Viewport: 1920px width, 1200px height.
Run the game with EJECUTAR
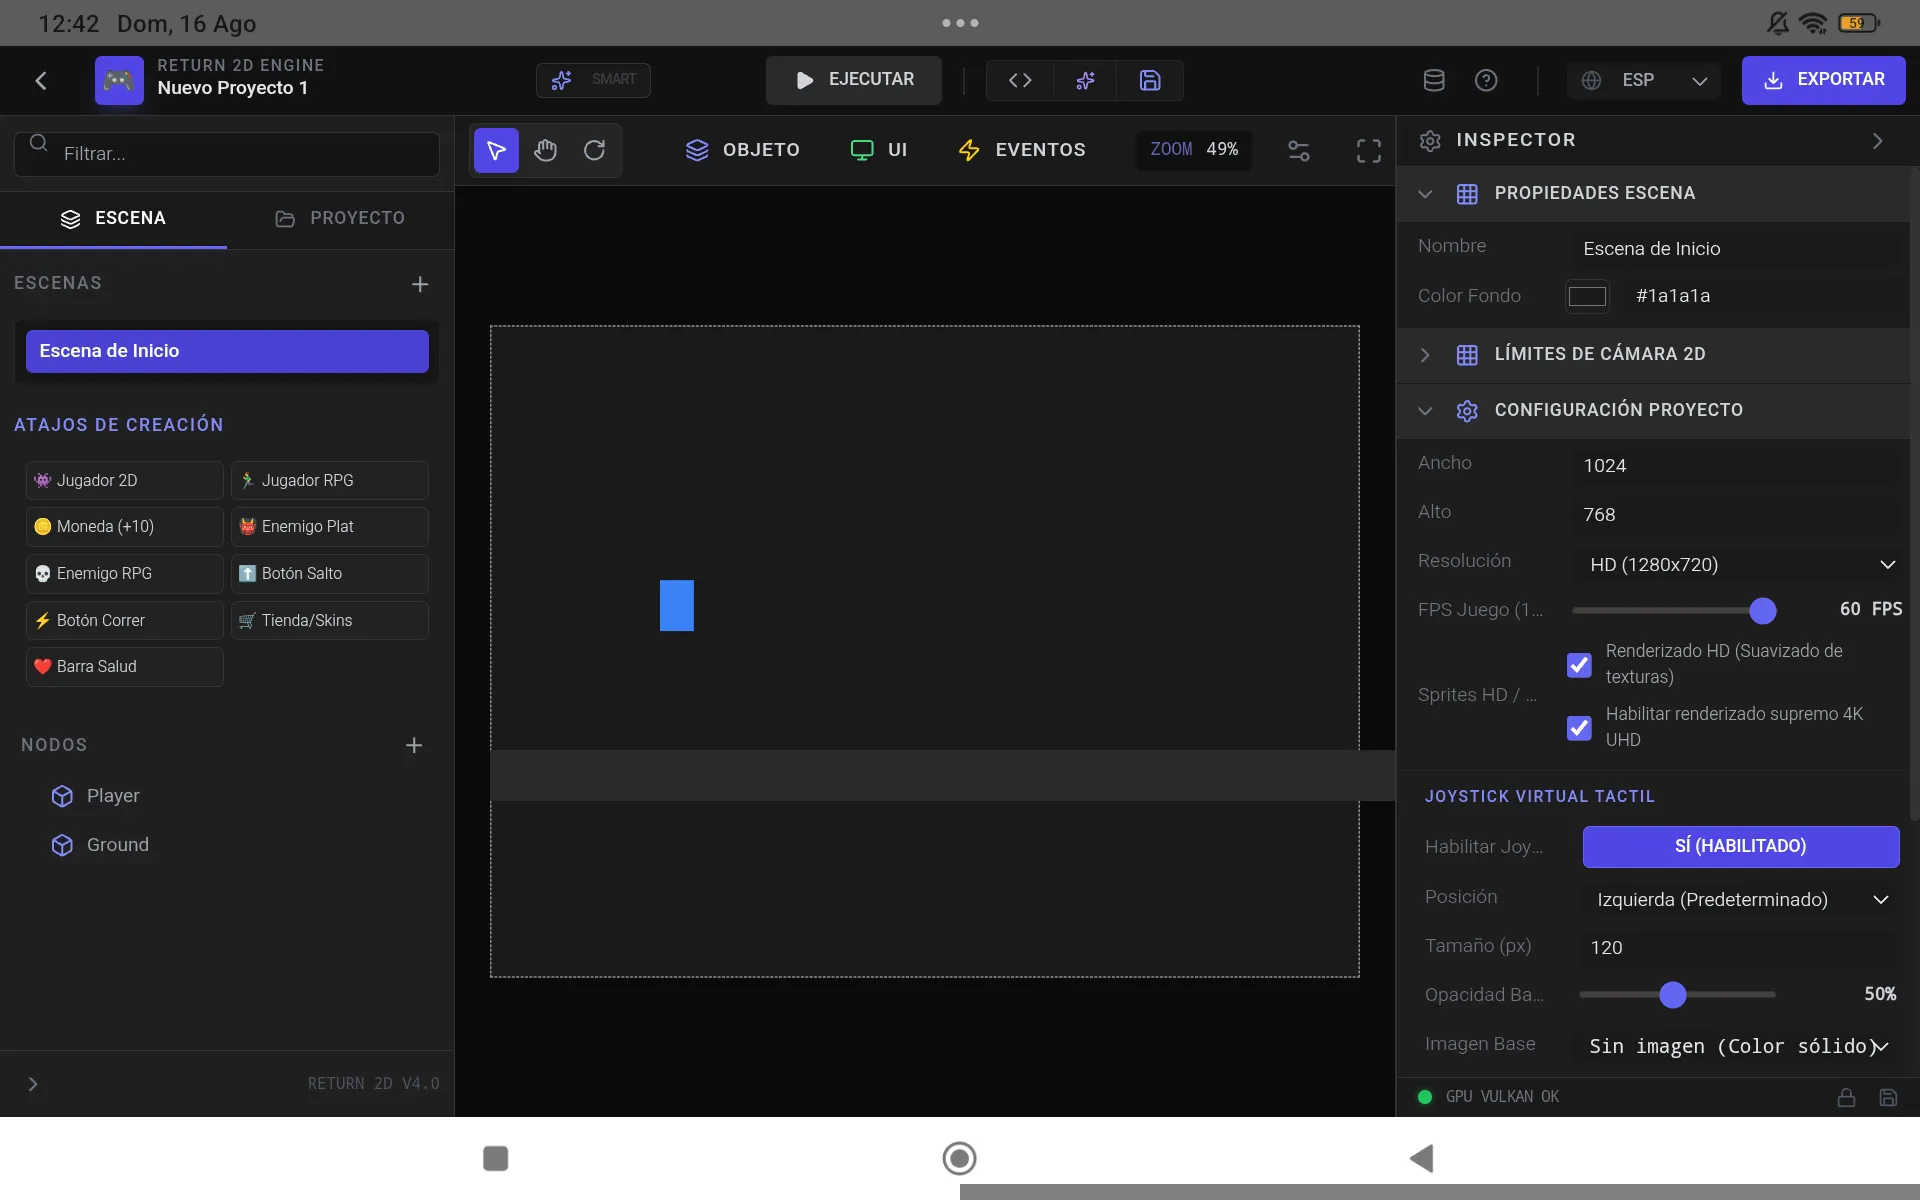854,80
